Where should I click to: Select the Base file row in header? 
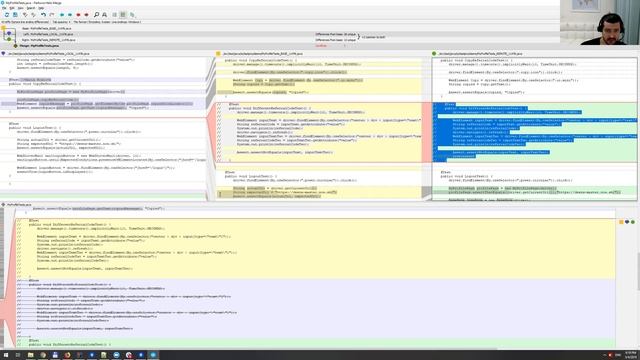tap(47, 29)
